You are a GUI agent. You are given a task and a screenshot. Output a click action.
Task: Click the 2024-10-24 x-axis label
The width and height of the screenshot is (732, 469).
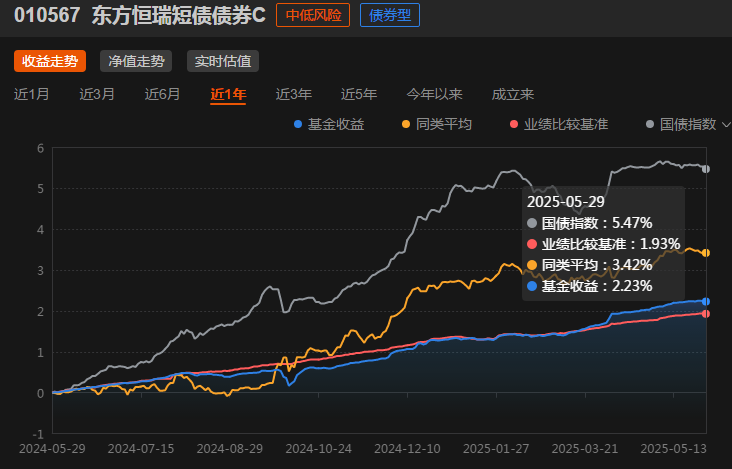[x=318, y=448]
